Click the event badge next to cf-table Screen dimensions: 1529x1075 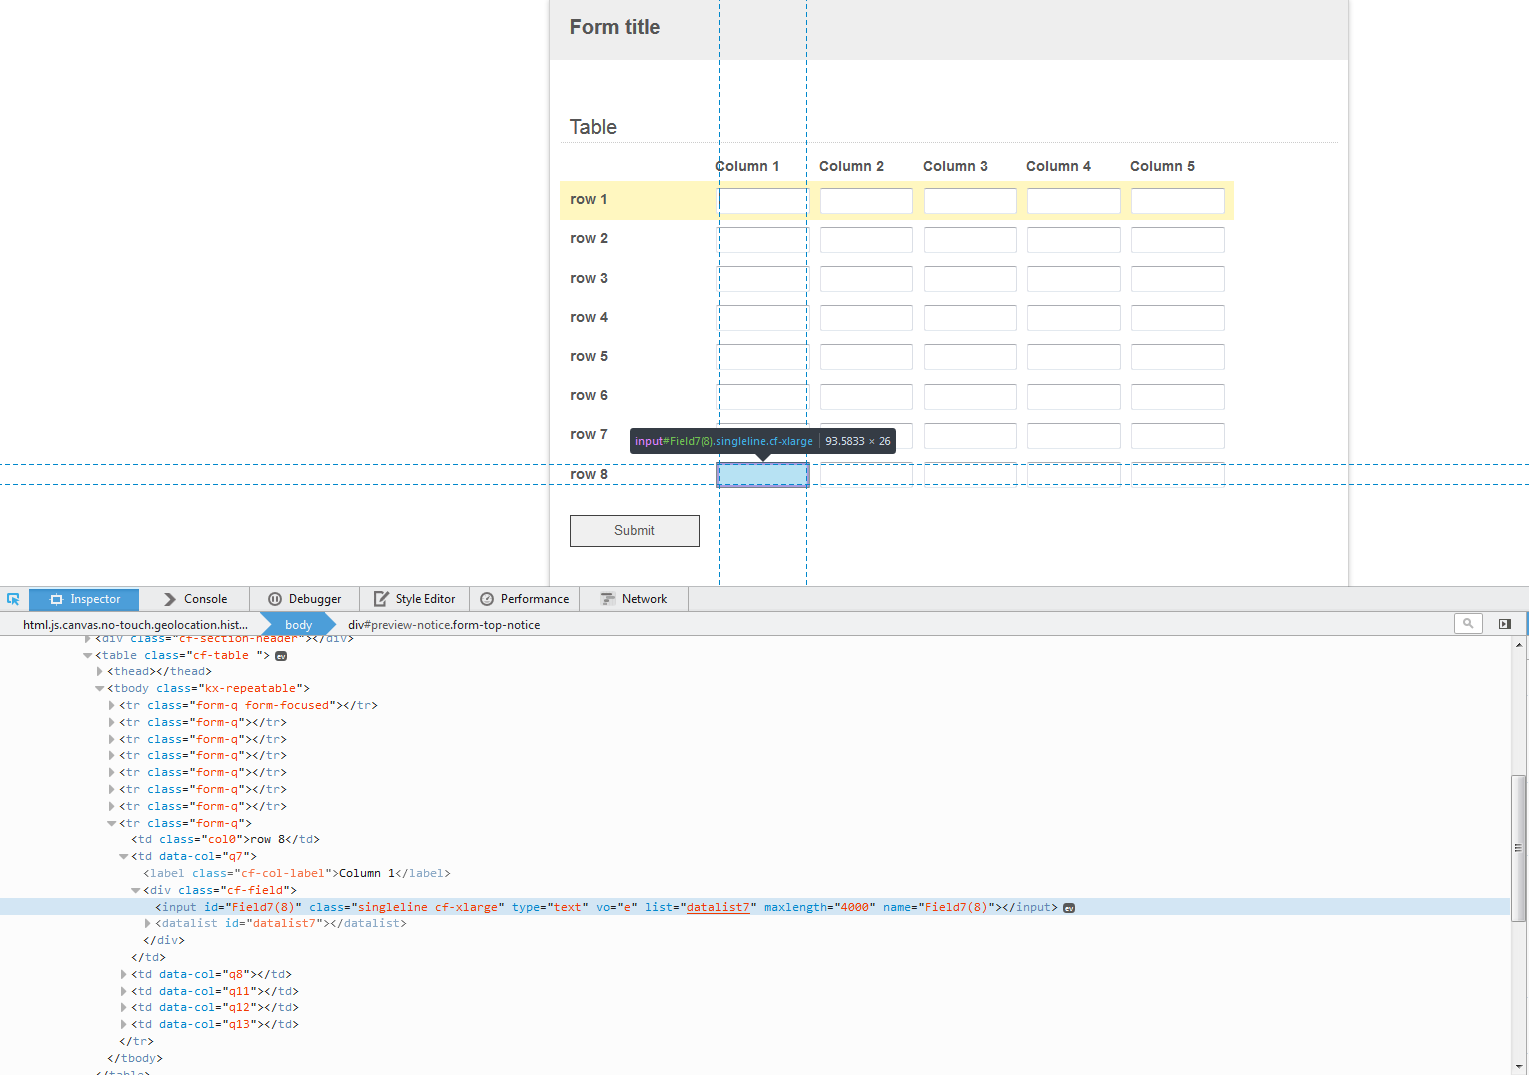point(281,656)
